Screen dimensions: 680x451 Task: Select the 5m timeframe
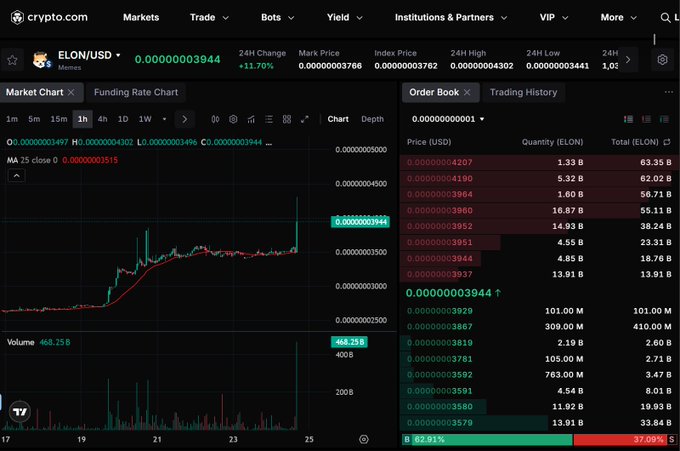34,119
